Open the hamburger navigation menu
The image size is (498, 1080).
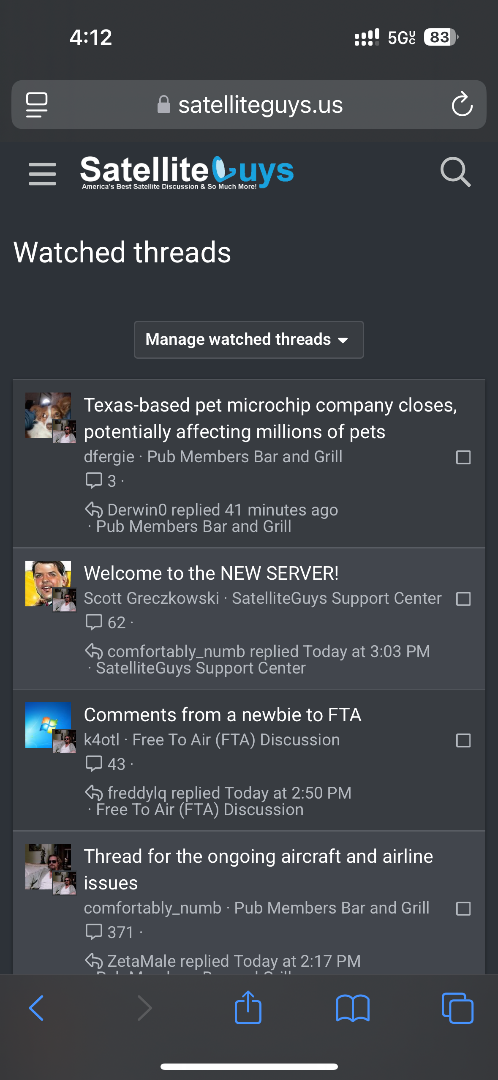[x=42, y=174]
